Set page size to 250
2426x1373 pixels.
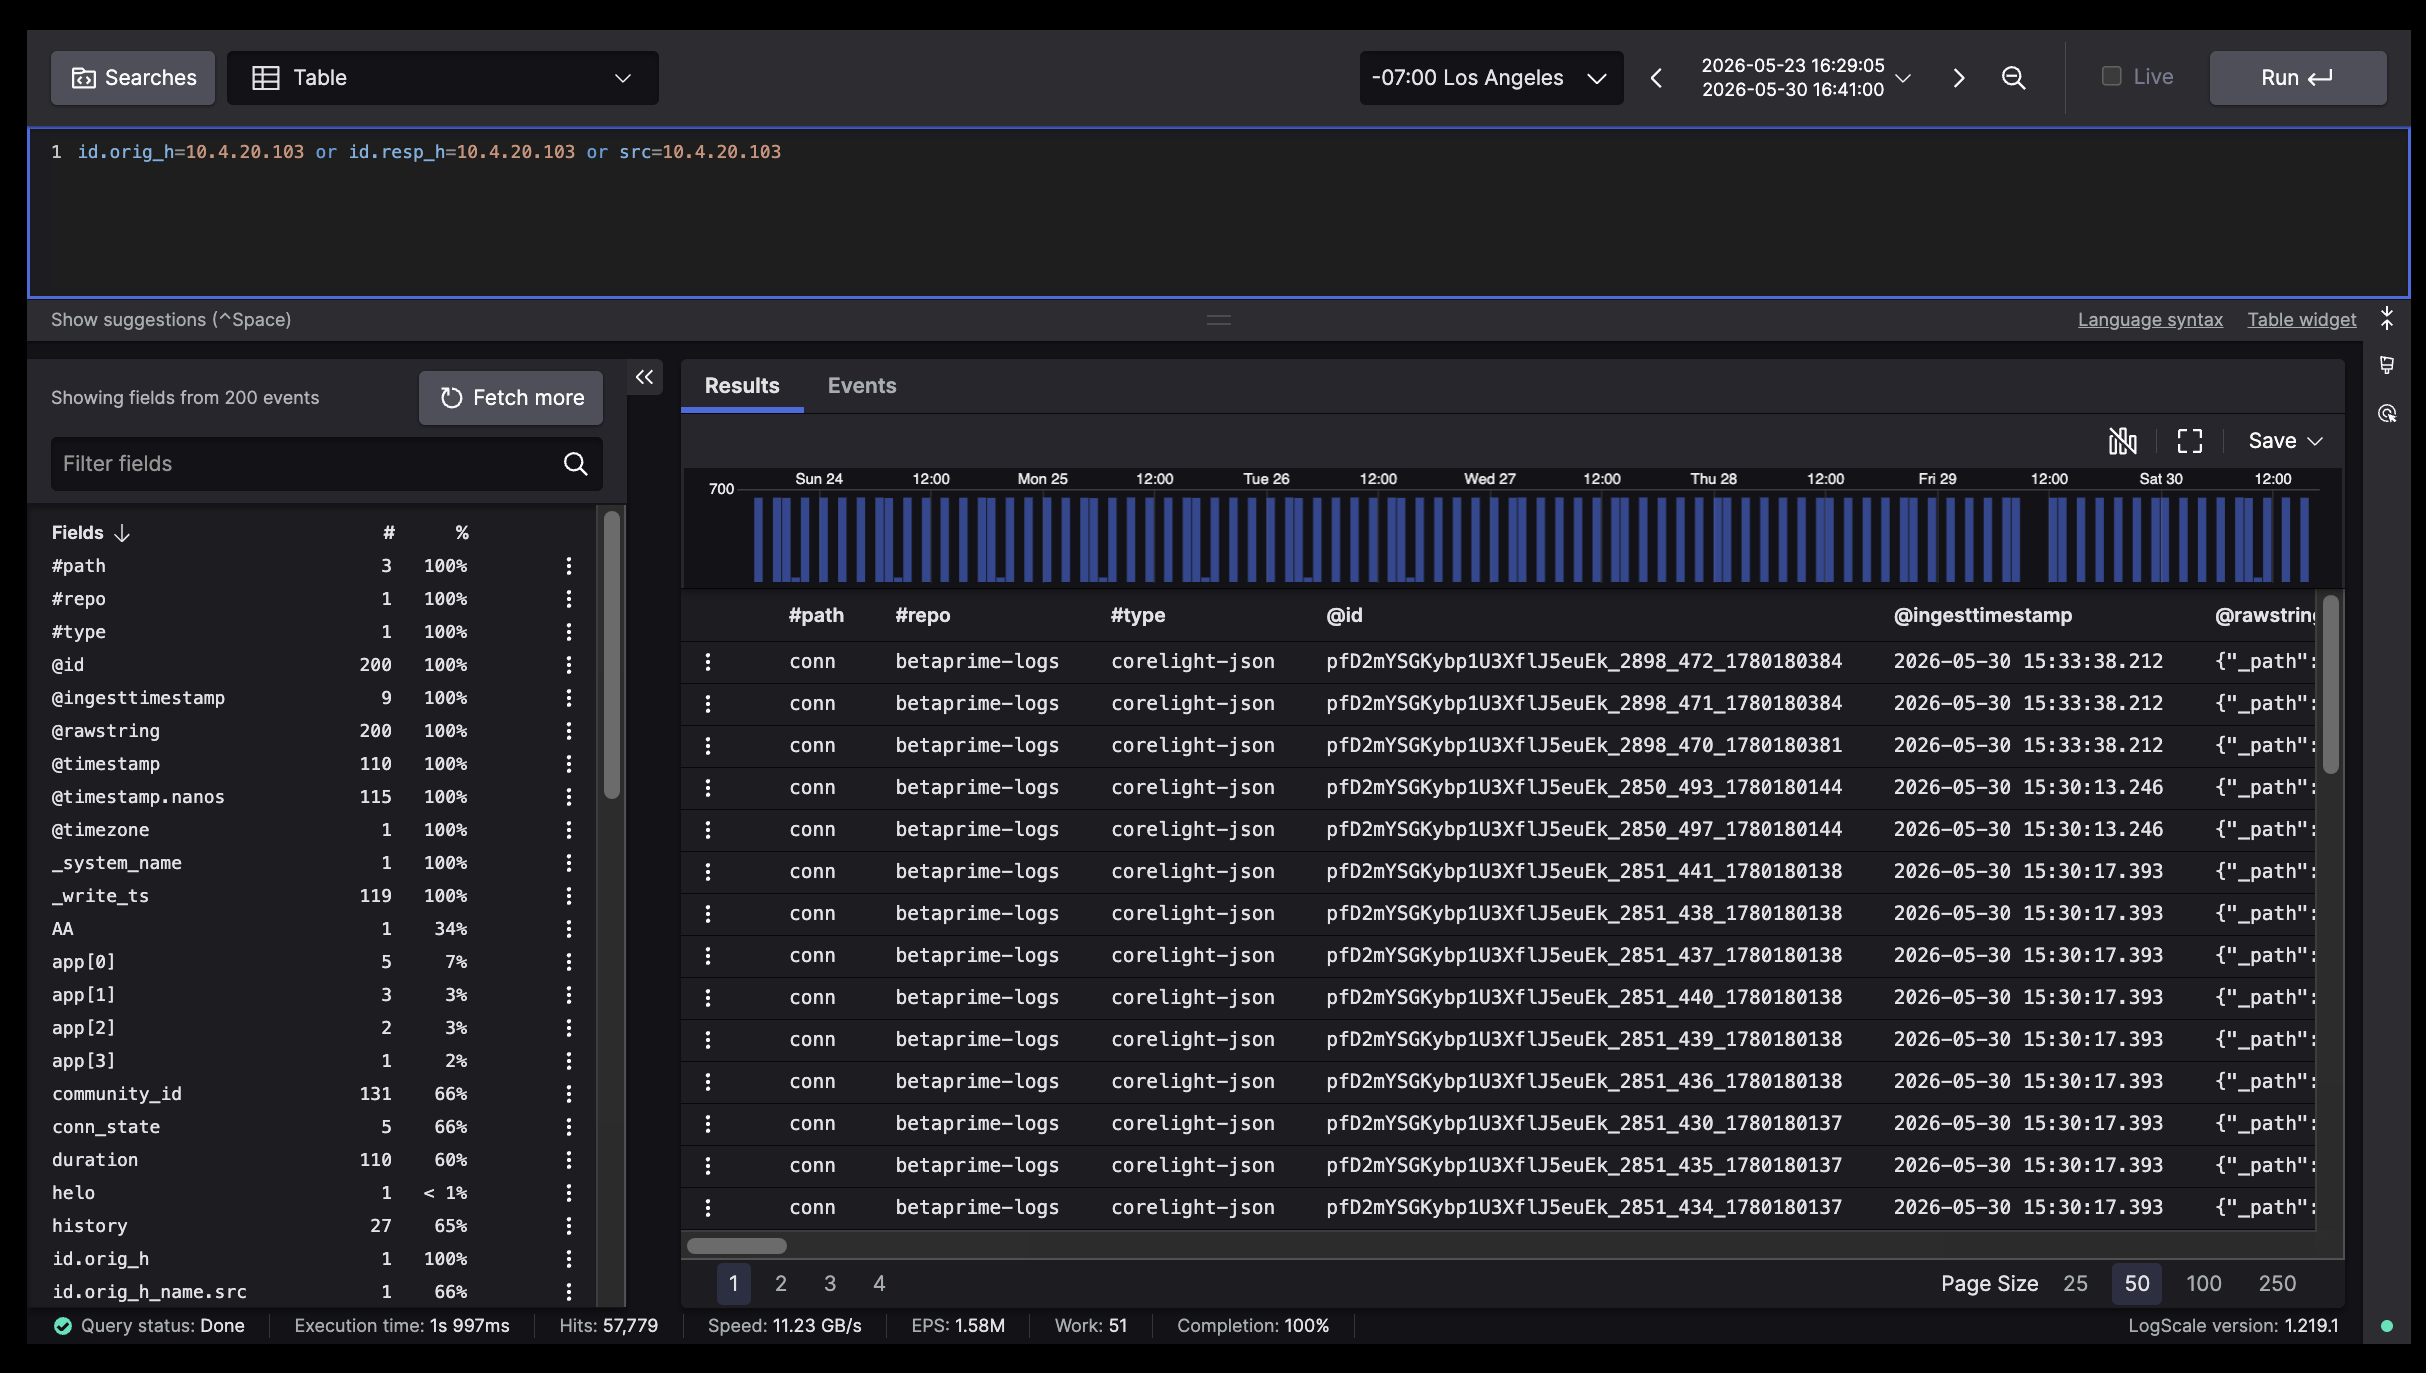(2277, 1284)
